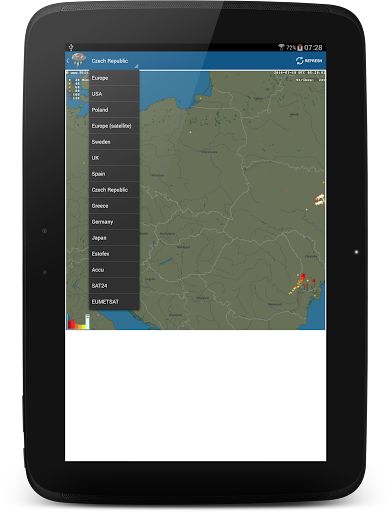This screenshot has height=512, width=391.
Task: Click the red strike-age color legend bar
Action: pos(71,324)
